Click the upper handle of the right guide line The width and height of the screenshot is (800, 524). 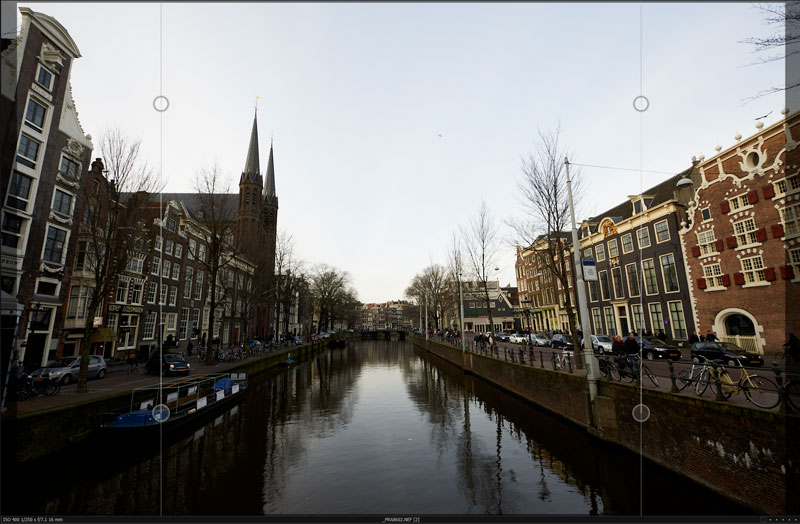click(641, 104)
